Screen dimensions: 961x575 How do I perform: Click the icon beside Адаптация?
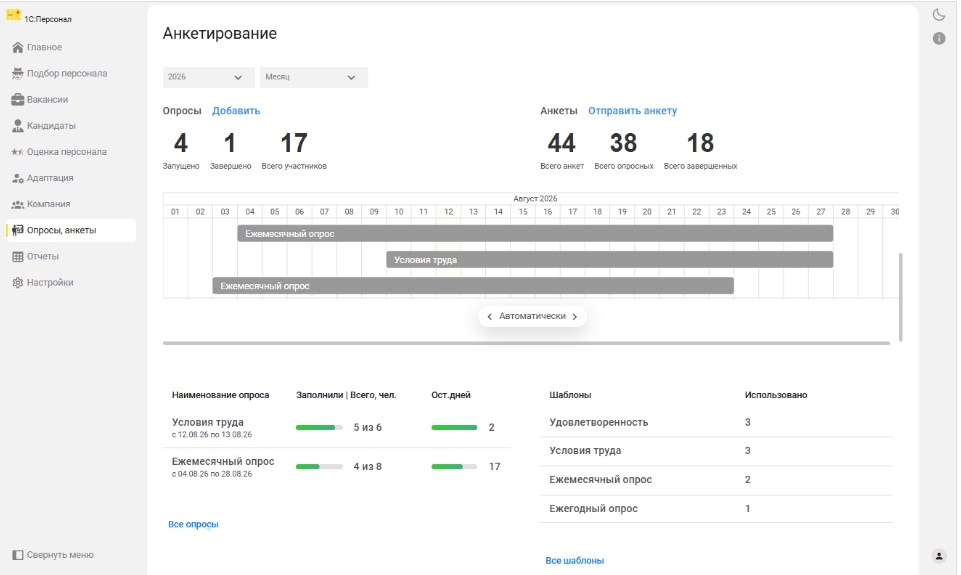click(x=18, y=178)
